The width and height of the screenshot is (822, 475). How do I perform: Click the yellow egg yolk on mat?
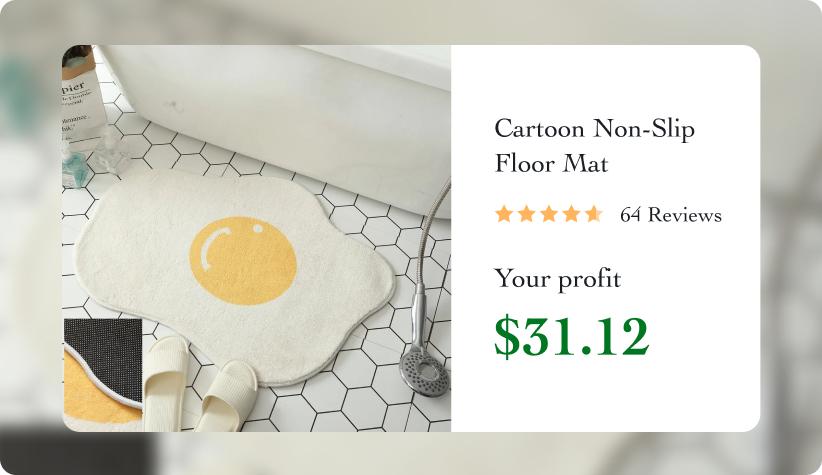pyautogui.click(x=243, y=261)
